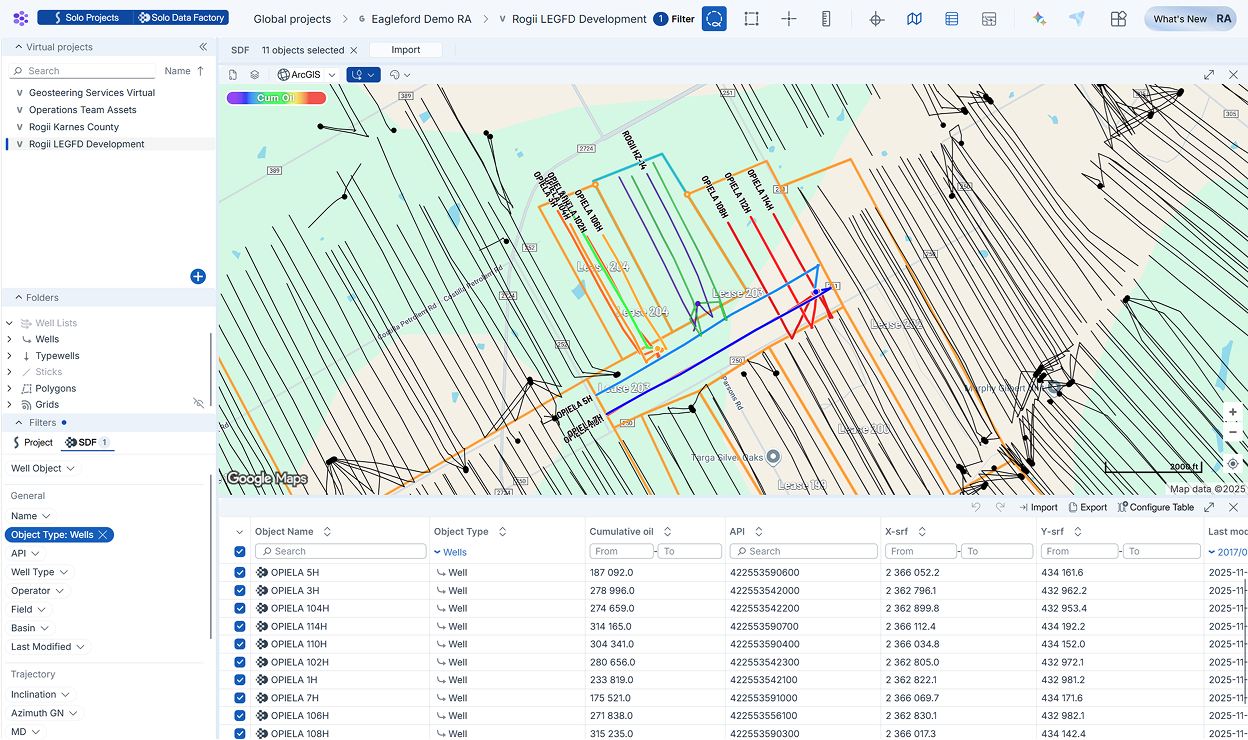Screen dimensions: 1248x740
Task: Toggle the select-all checkbox in table
Action: point(240,551)
